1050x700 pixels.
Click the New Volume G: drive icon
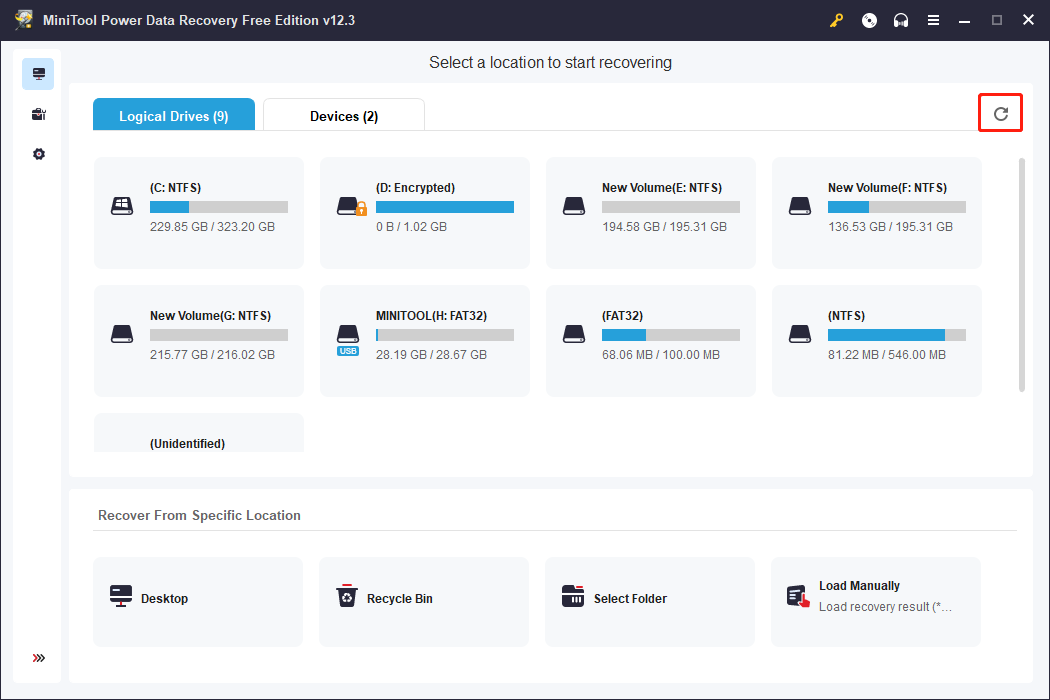tap(122, 334)
